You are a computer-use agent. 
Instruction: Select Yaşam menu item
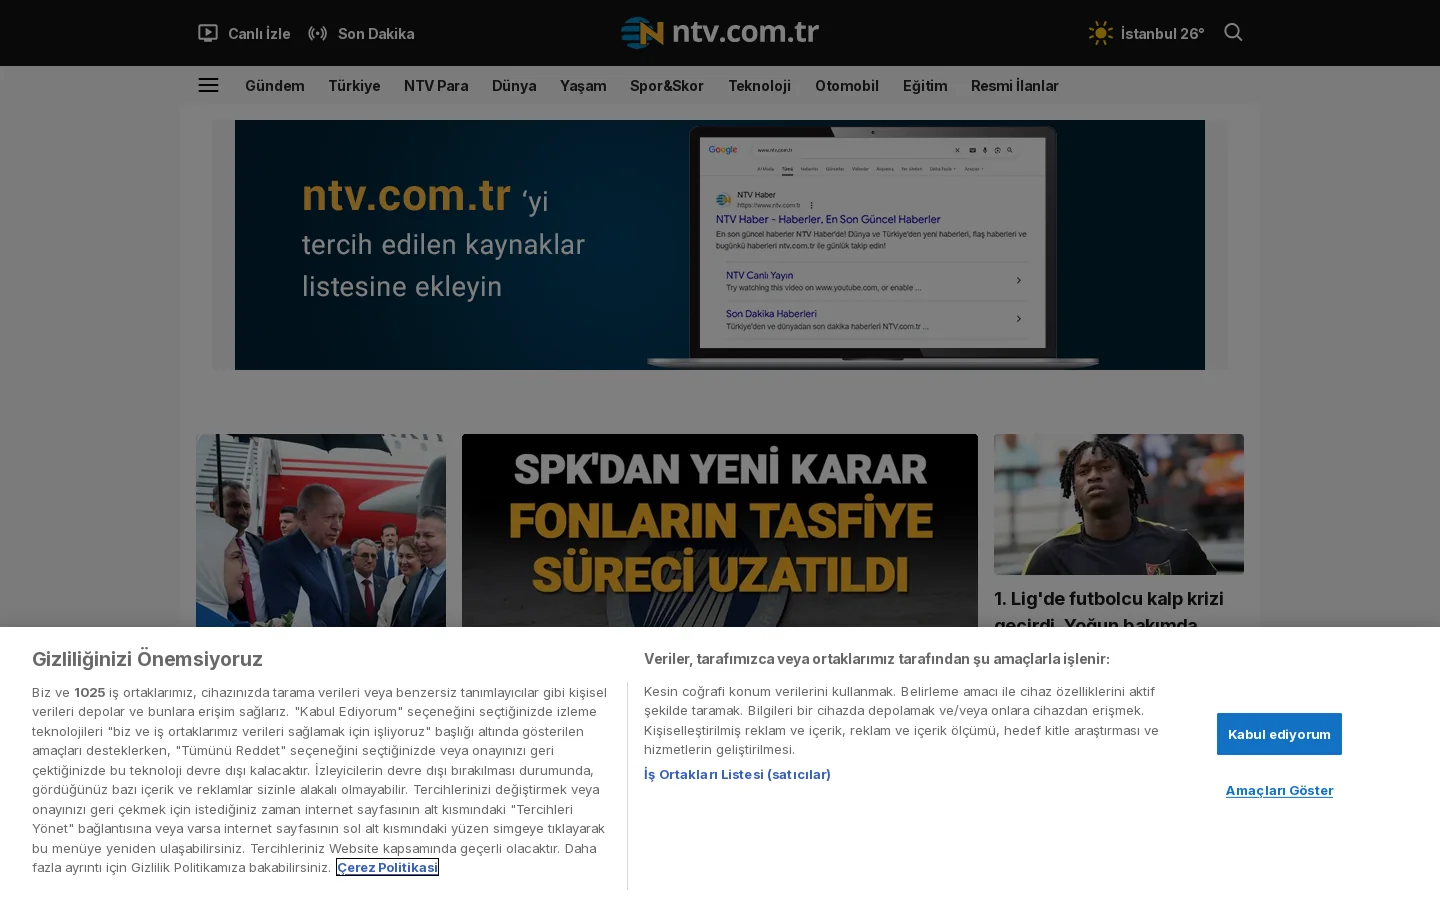point(583,86)
